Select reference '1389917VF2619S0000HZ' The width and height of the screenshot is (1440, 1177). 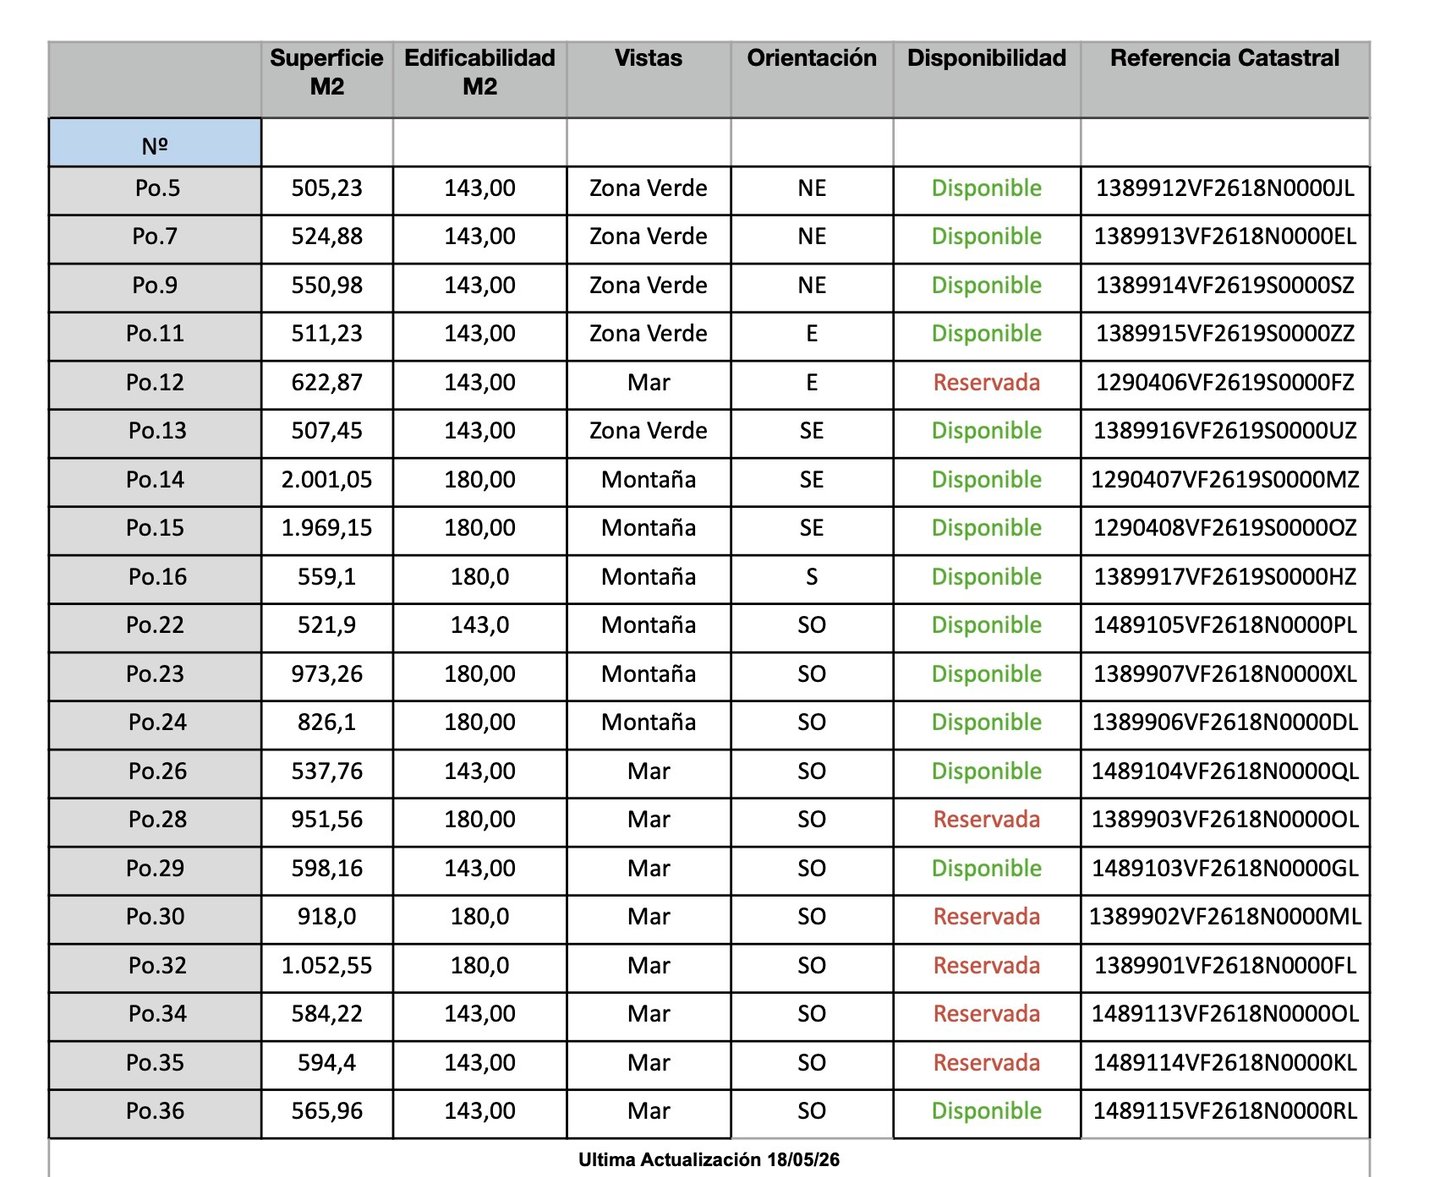pos(1225,576)
